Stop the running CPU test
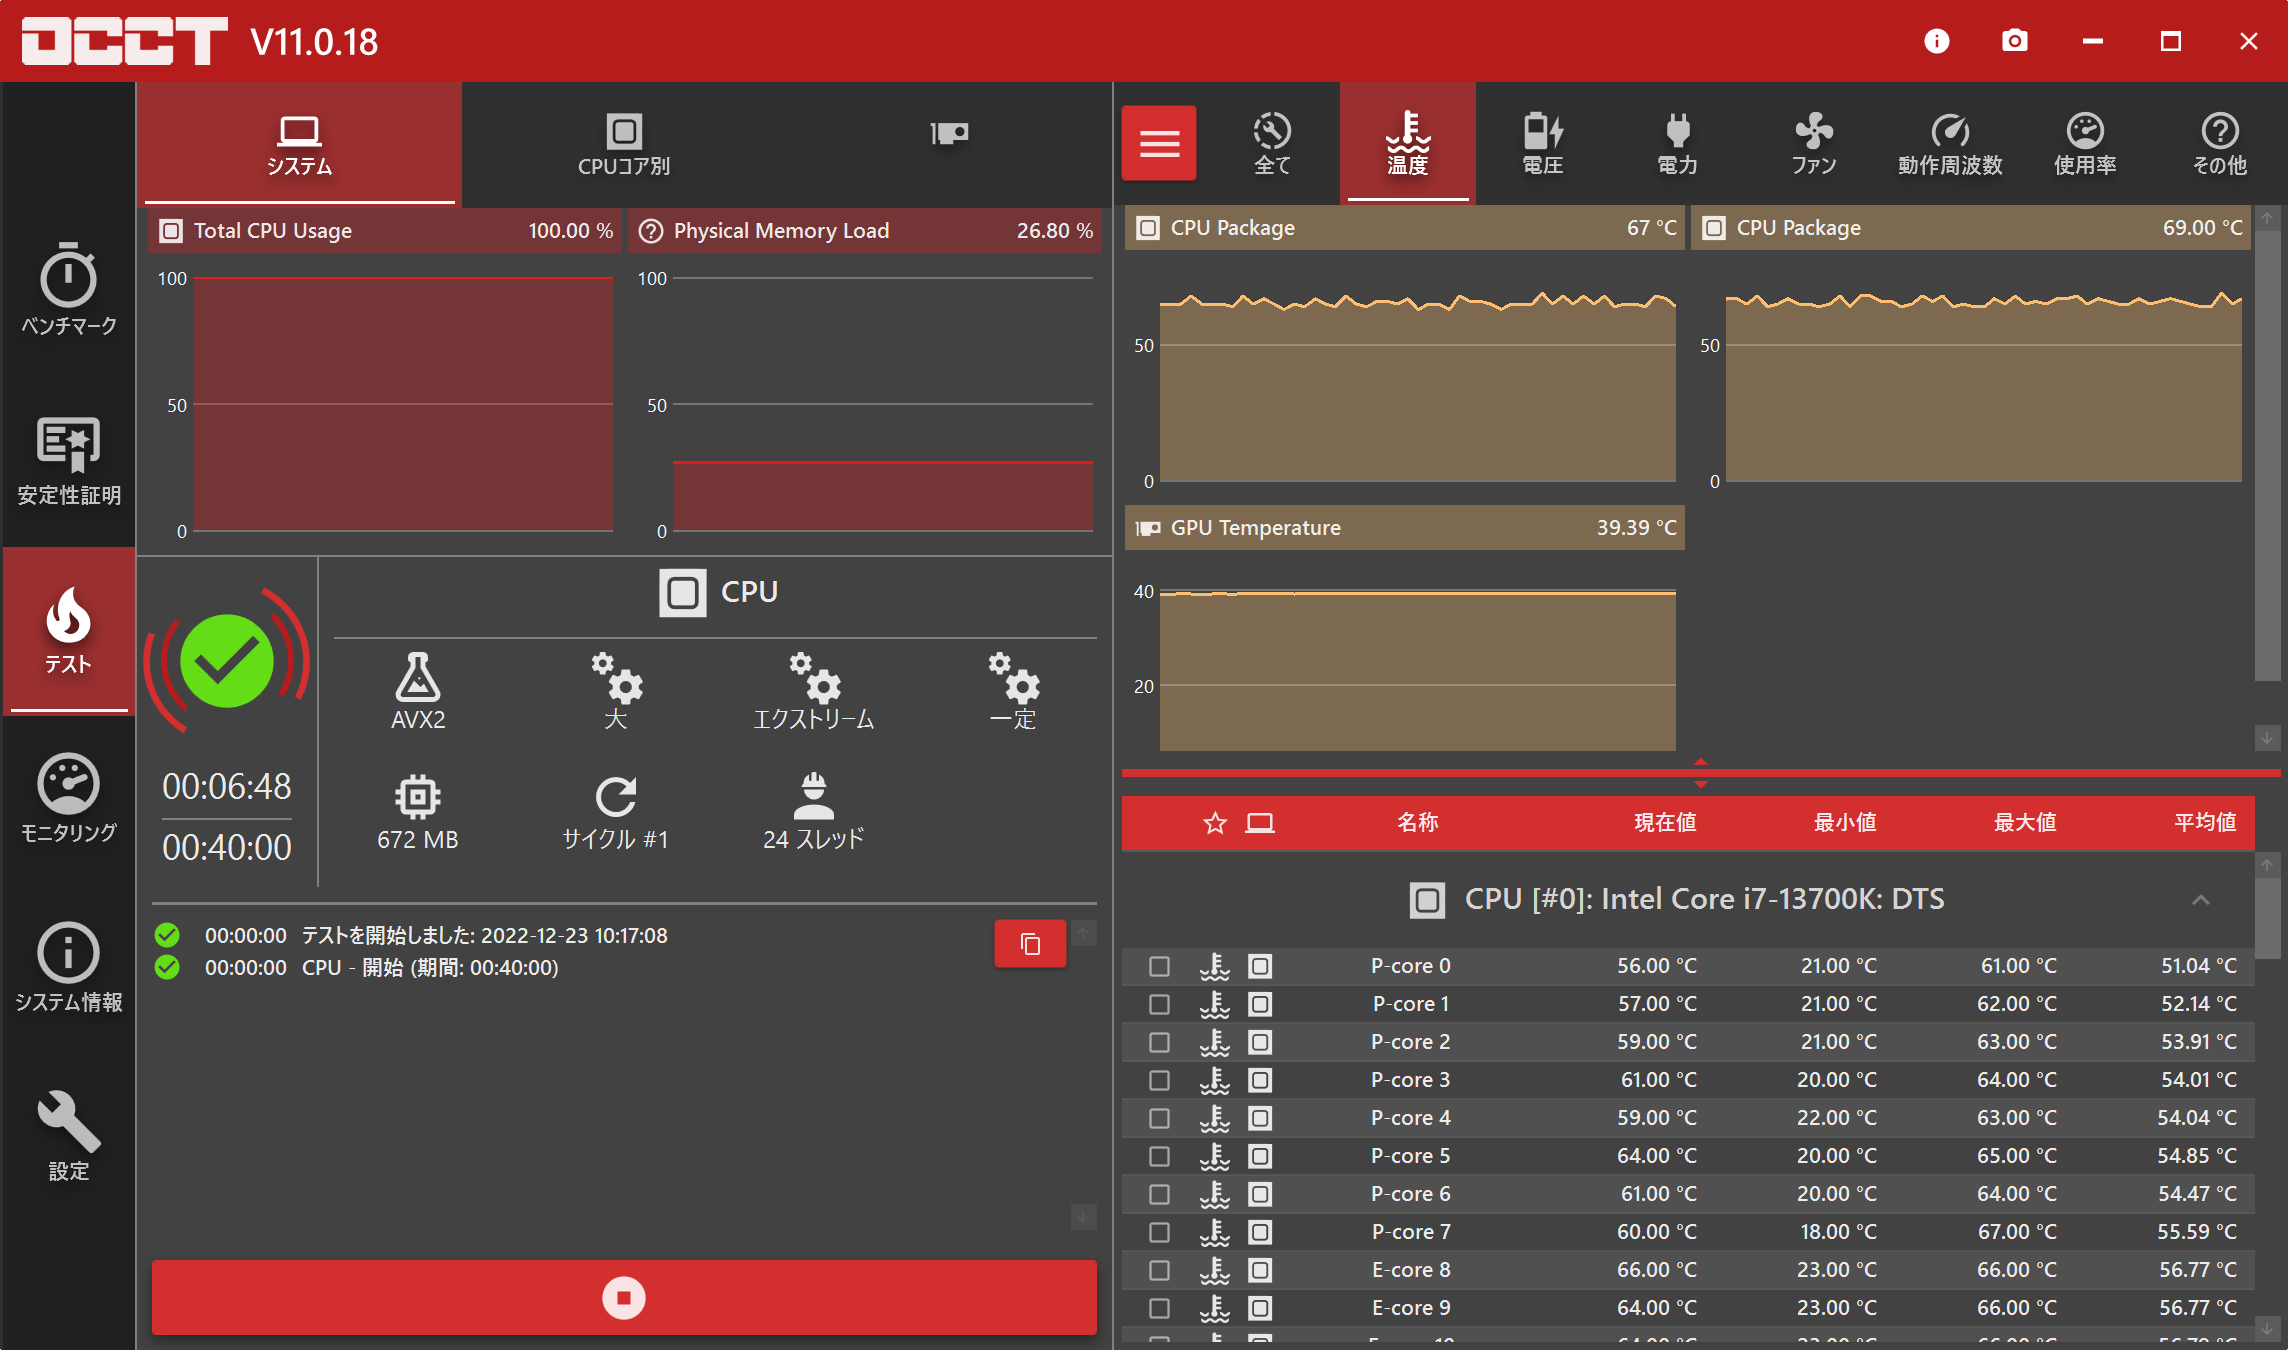The height and width of the screenshot is (1350, 2288). coord(624,1297)
